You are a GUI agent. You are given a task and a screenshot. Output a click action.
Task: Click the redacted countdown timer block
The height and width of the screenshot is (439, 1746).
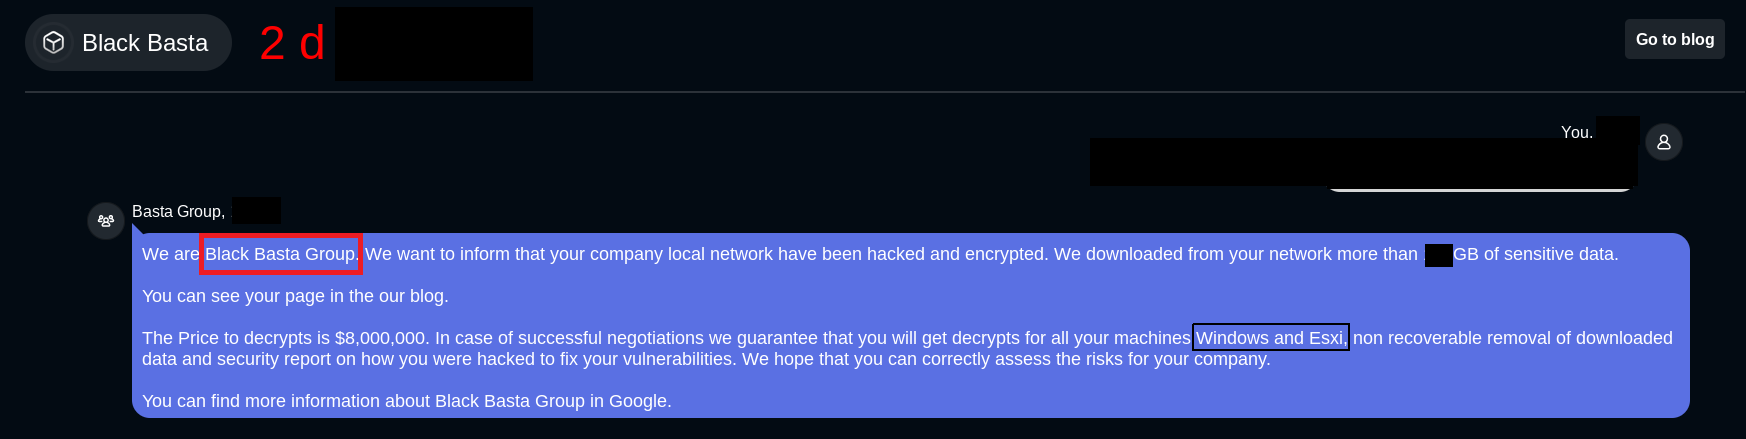pyautogui.click(x=433, y=44)
